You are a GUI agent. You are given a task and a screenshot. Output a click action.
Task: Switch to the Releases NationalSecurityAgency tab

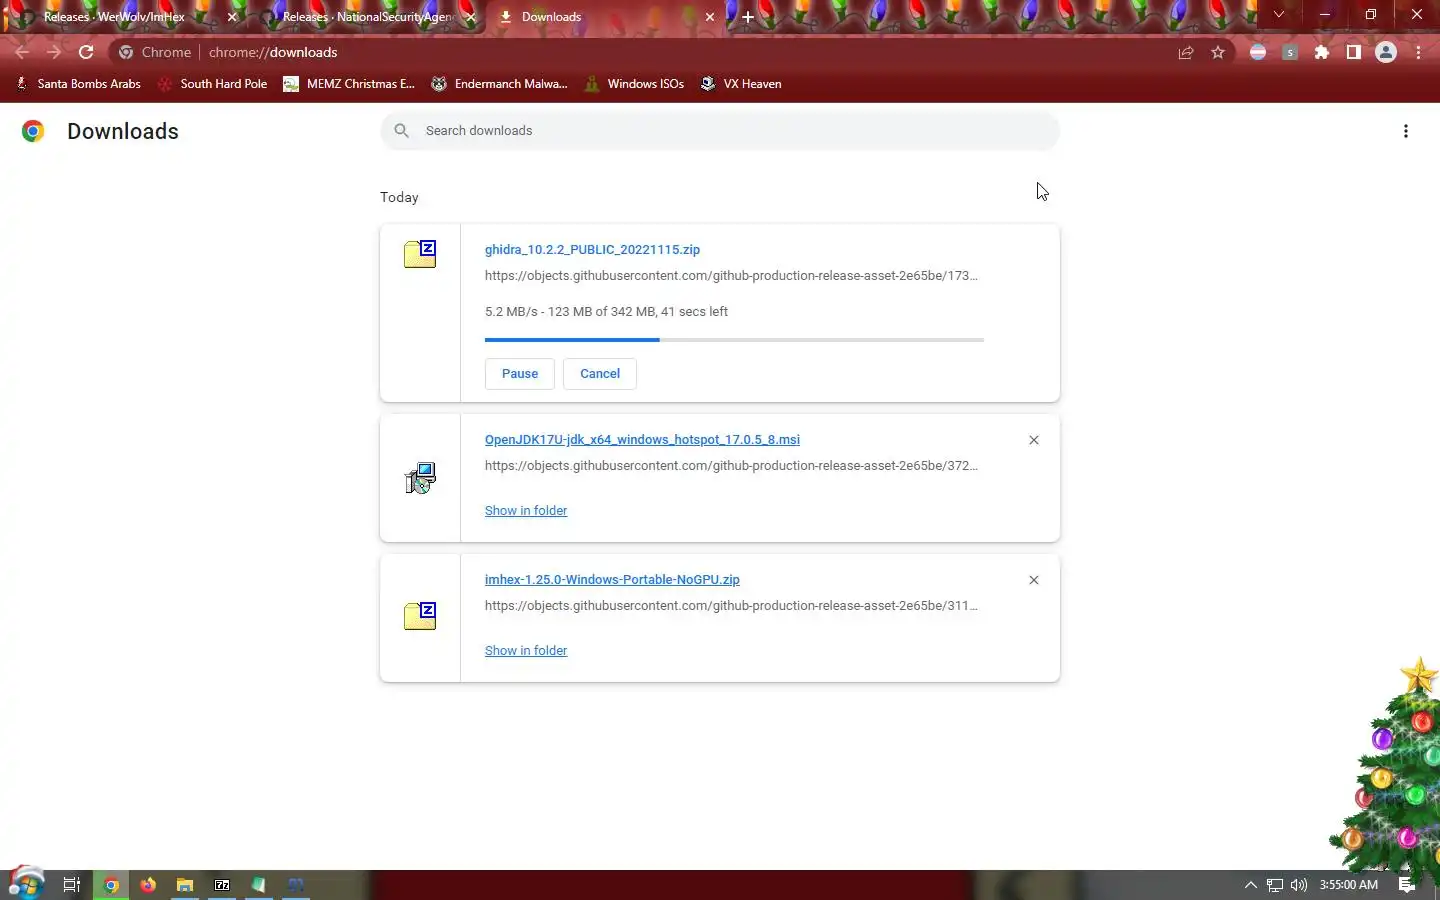365,17
